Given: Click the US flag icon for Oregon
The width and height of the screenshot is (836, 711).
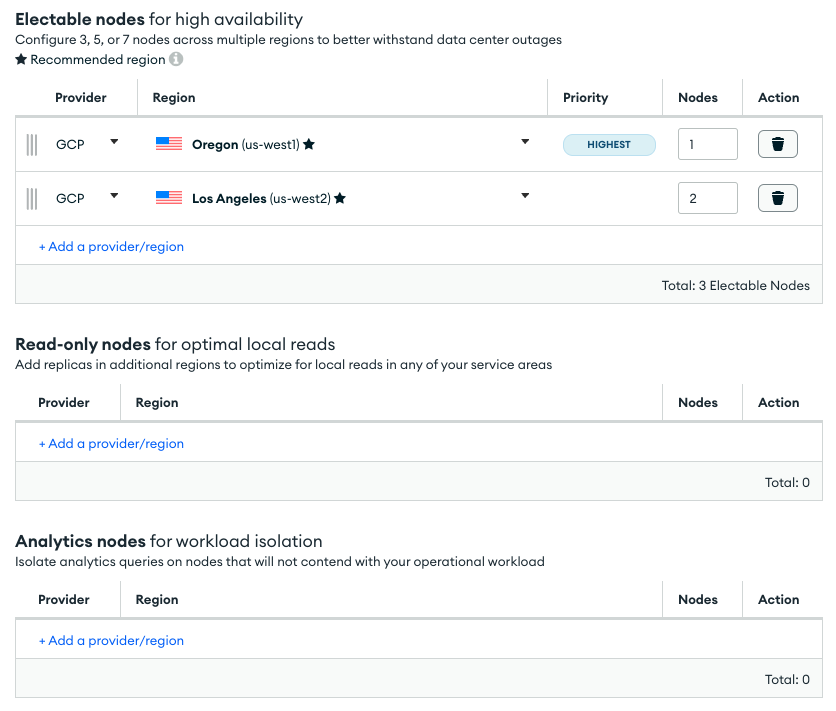Looking at the screenshot, I should tap(170, 143).
